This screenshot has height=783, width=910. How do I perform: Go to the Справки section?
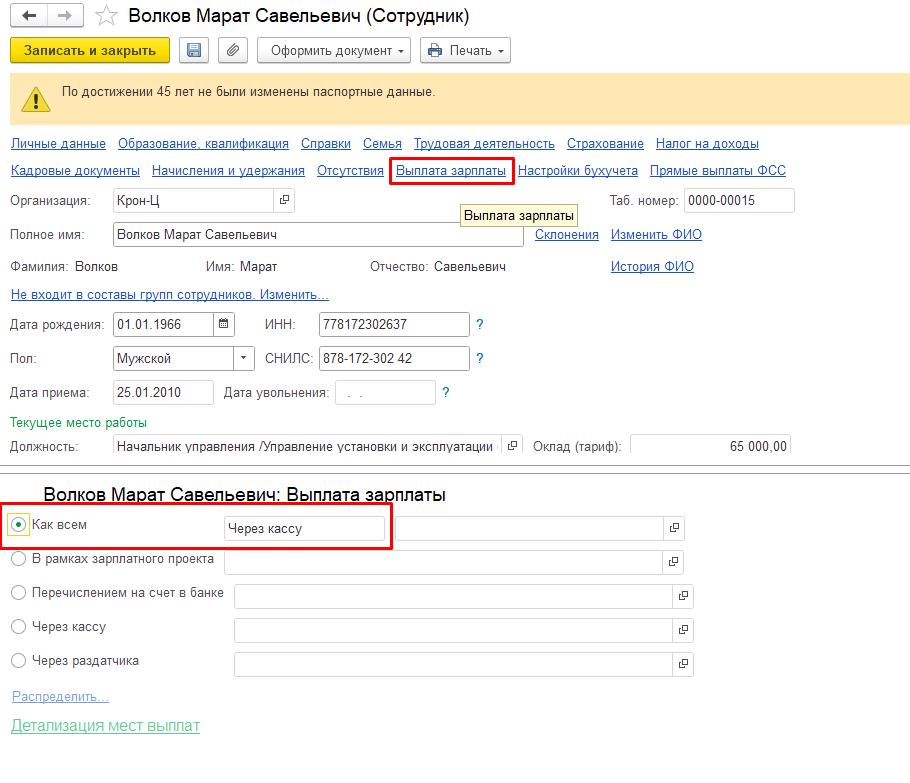pyautogui.click(x=326, y=143)
